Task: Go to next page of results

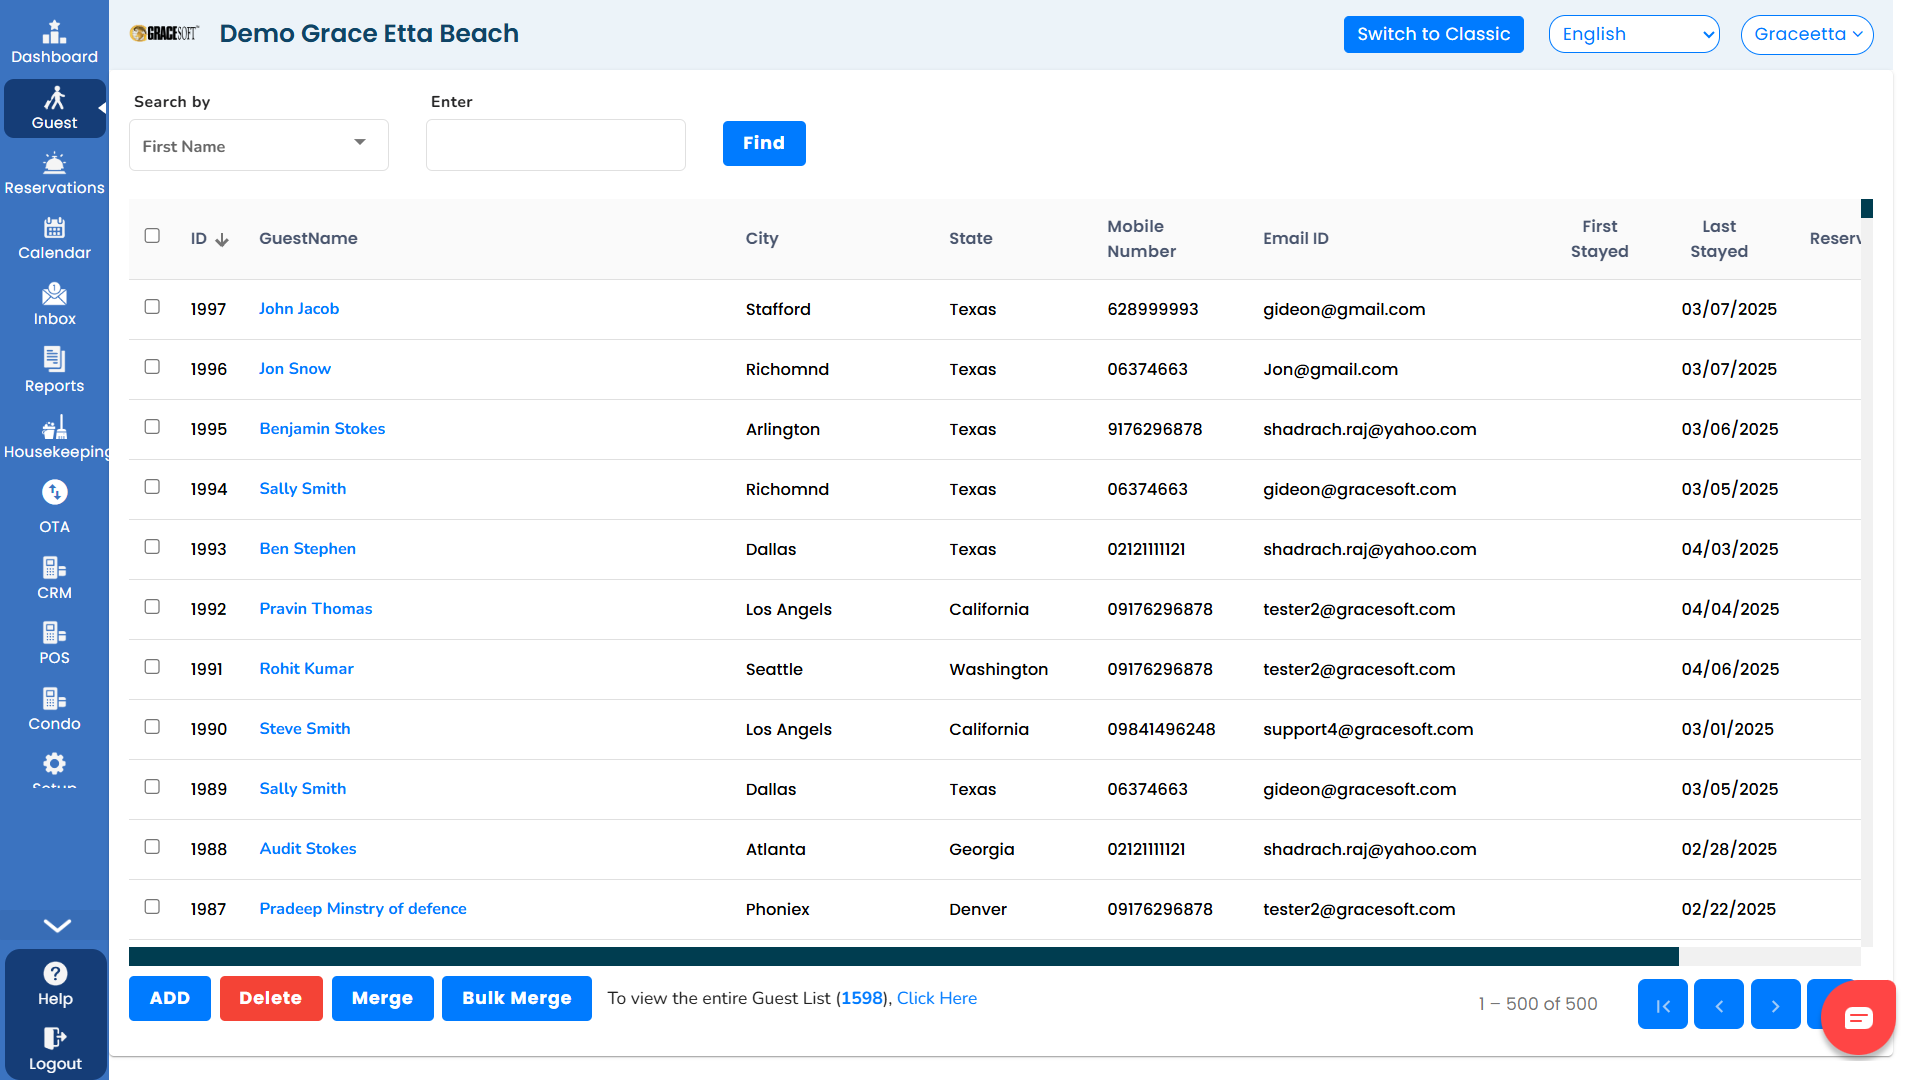Action: pyautogui.click(x=1775, y=1005)
